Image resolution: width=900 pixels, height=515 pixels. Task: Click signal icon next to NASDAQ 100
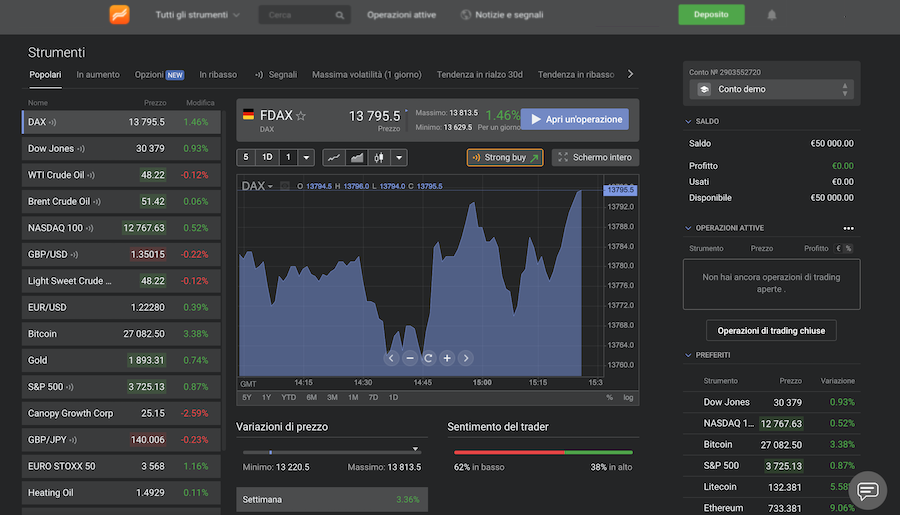click(90, 228)
